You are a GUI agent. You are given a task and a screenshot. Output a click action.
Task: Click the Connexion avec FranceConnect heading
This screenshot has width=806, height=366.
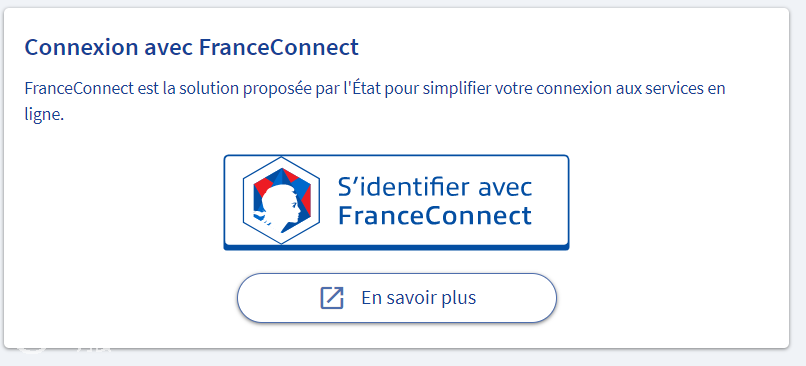click(191, 48)
